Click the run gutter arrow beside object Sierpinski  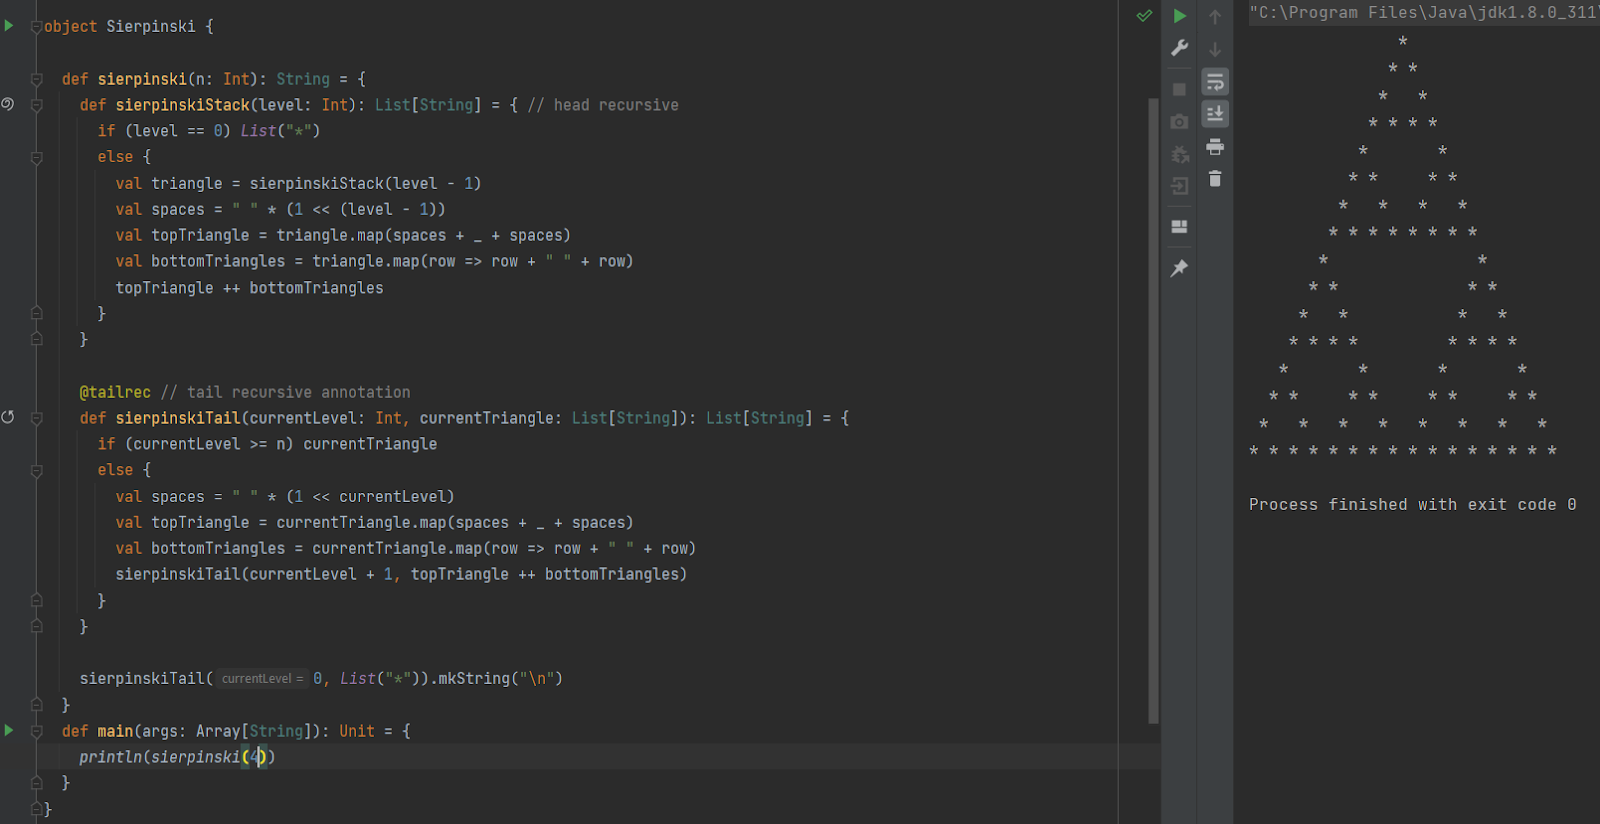[9, 25]
